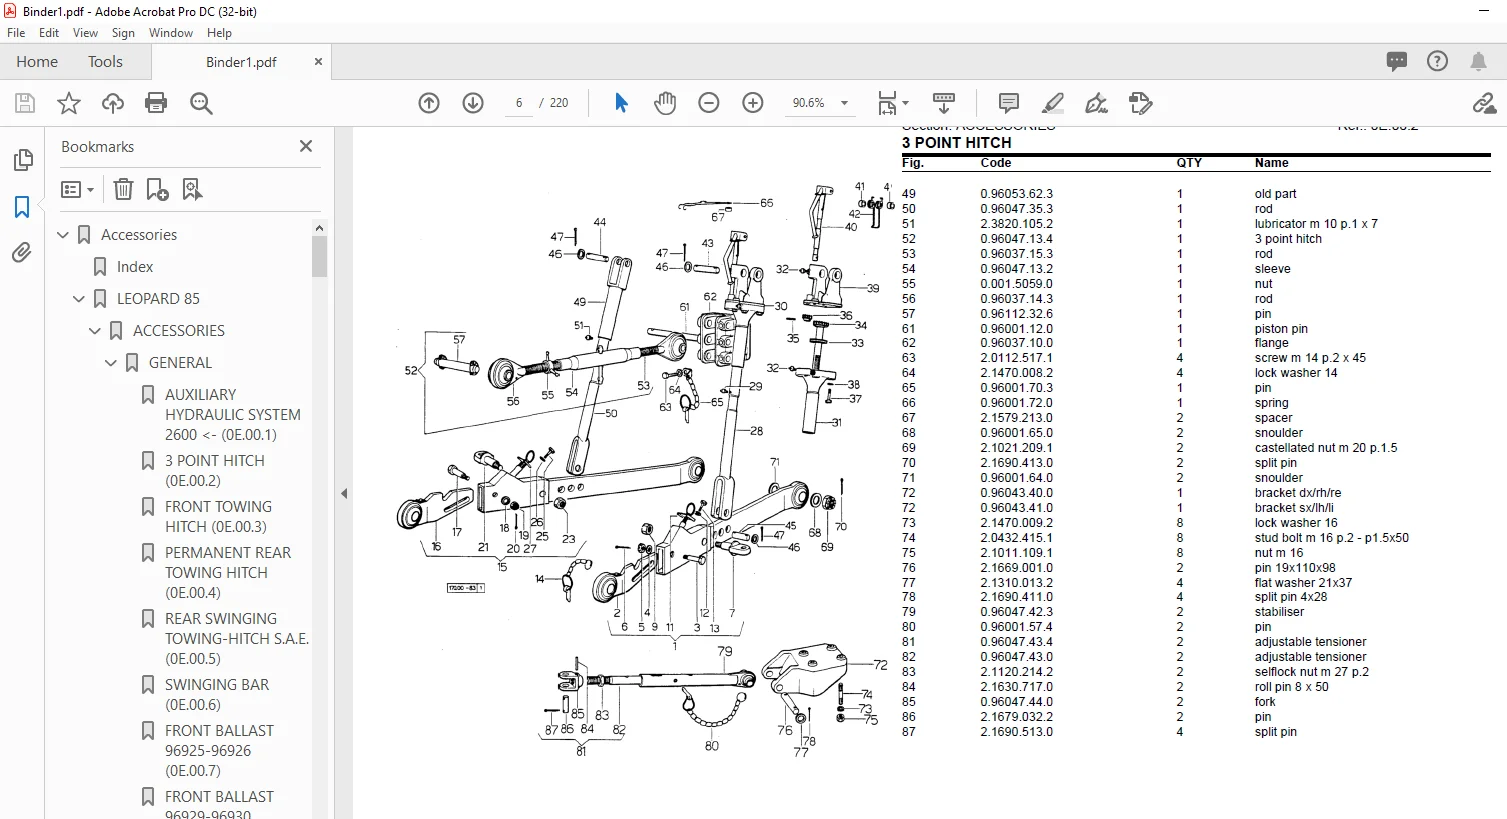1507x819 pixels.
Task: Add a new bookmark
Action: pyautogui.click(x=157, y=189)
